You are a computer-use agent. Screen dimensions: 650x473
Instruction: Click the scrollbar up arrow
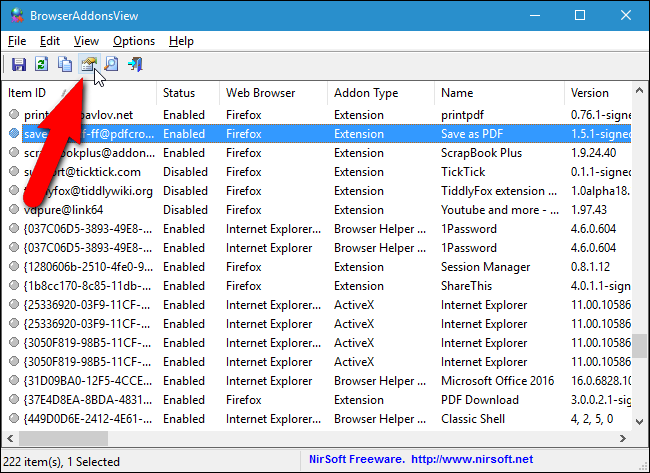pyautogui.click(x=640, y=92)
